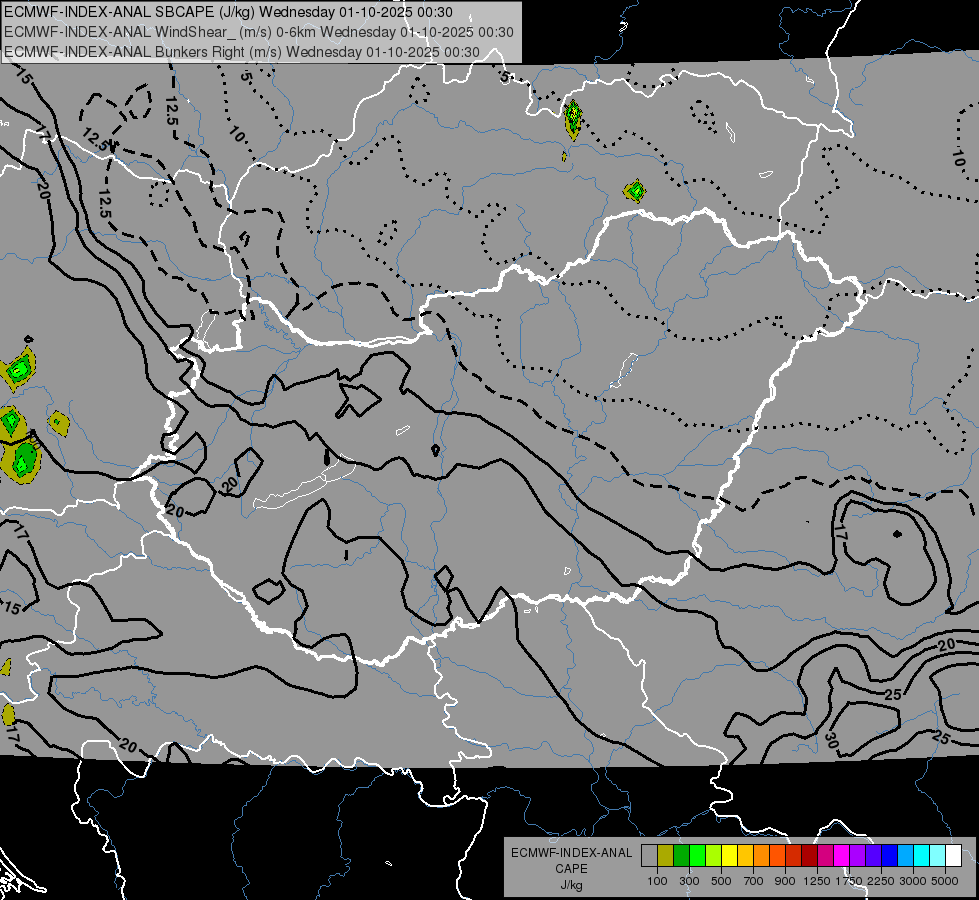
Task: Click the legend value 900
Action: [785, 881]
